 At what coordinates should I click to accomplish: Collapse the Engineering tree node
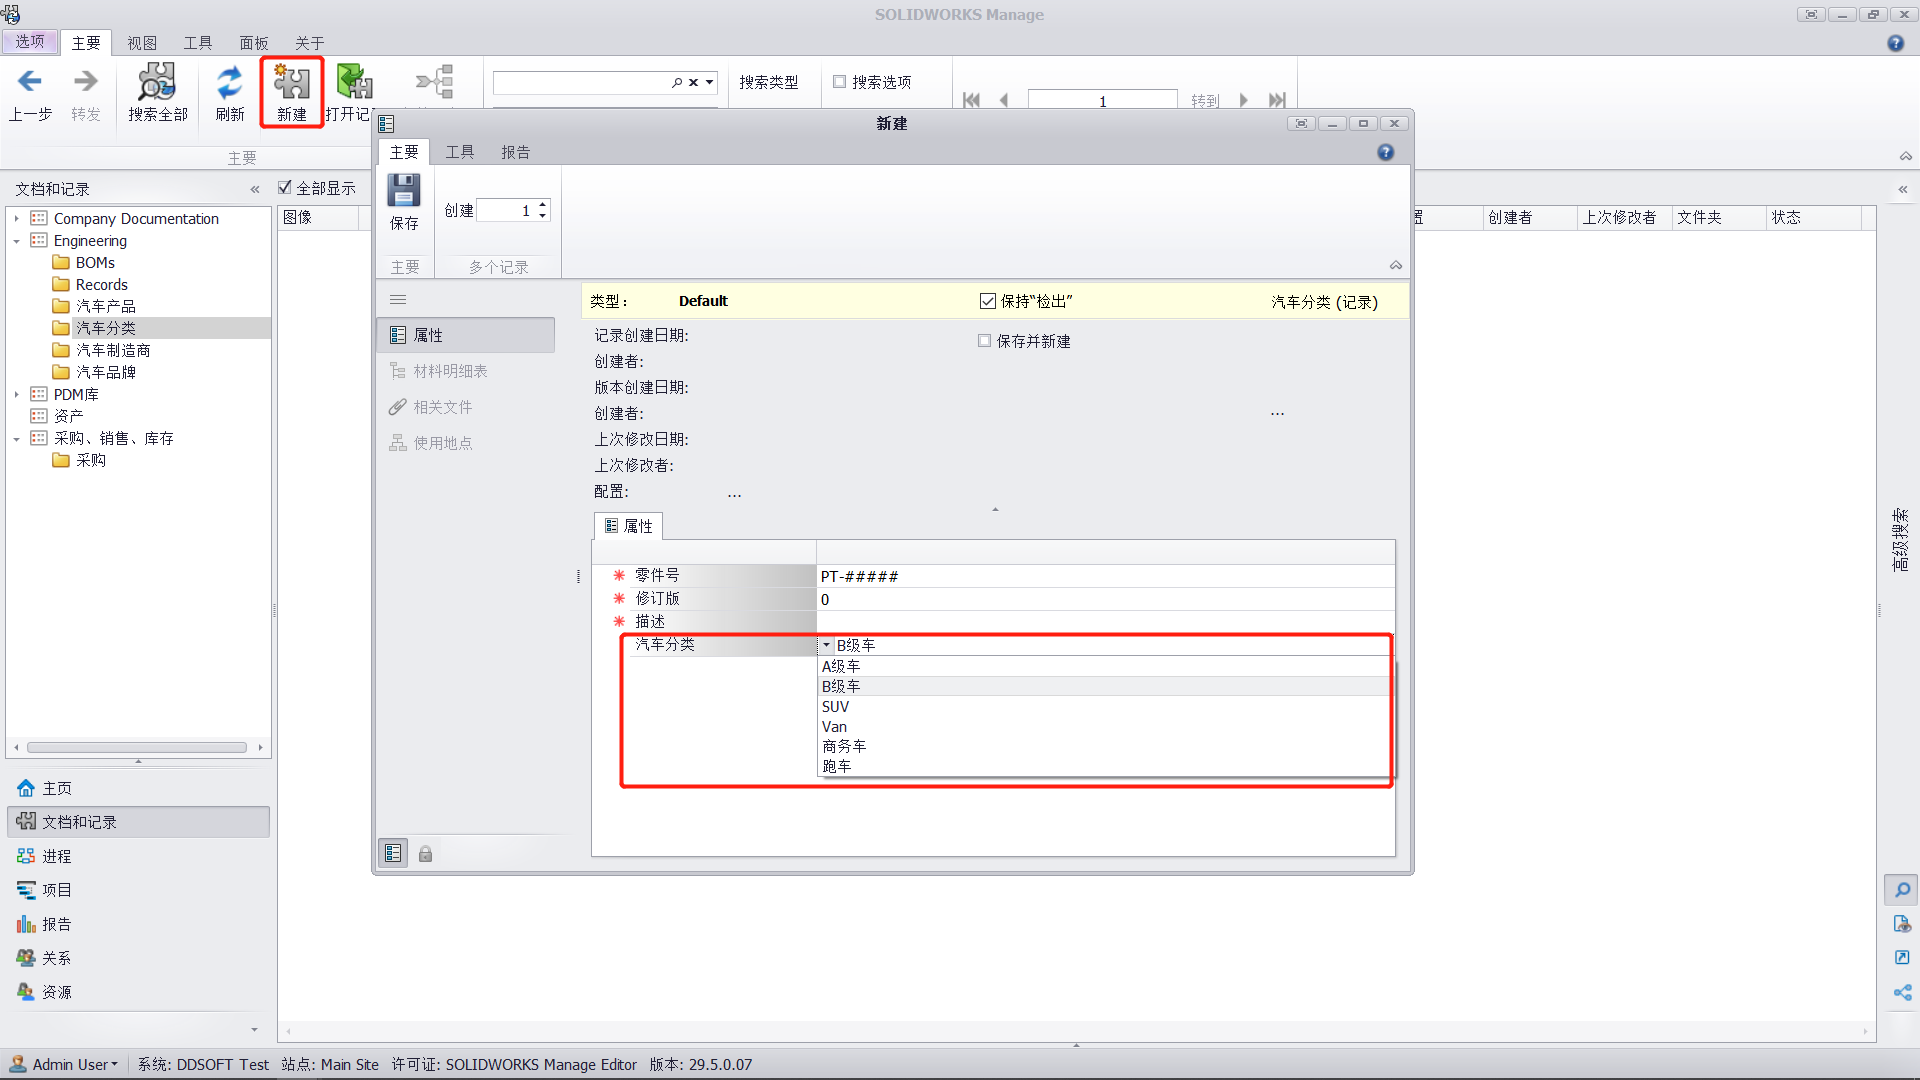click(x=17, y=241)
